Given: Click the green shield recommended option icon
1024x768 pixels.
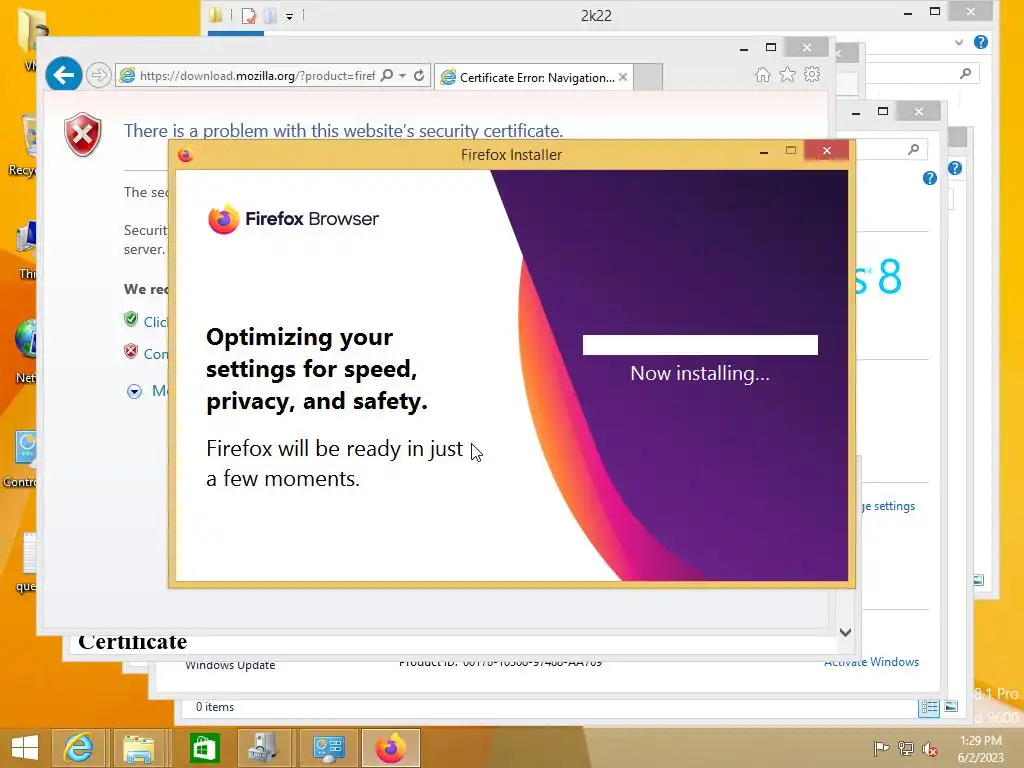Looking at the screenshot, I should pyautogui.click(x=131, y=319).
